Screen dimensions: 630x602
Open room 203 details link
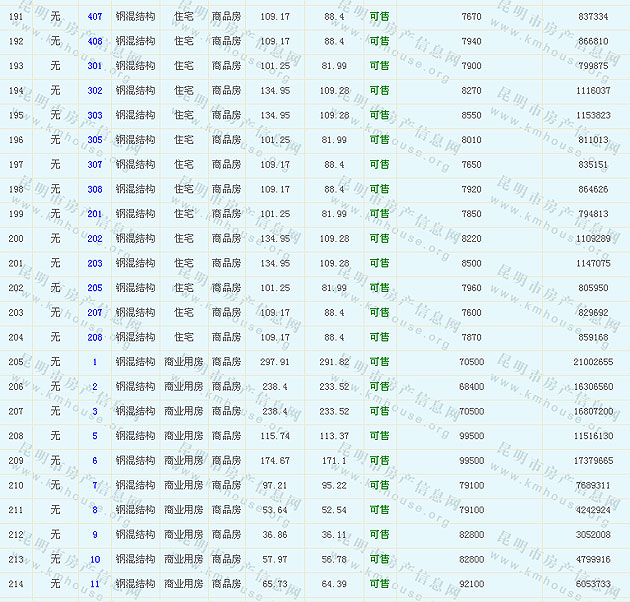click(95, 263)
